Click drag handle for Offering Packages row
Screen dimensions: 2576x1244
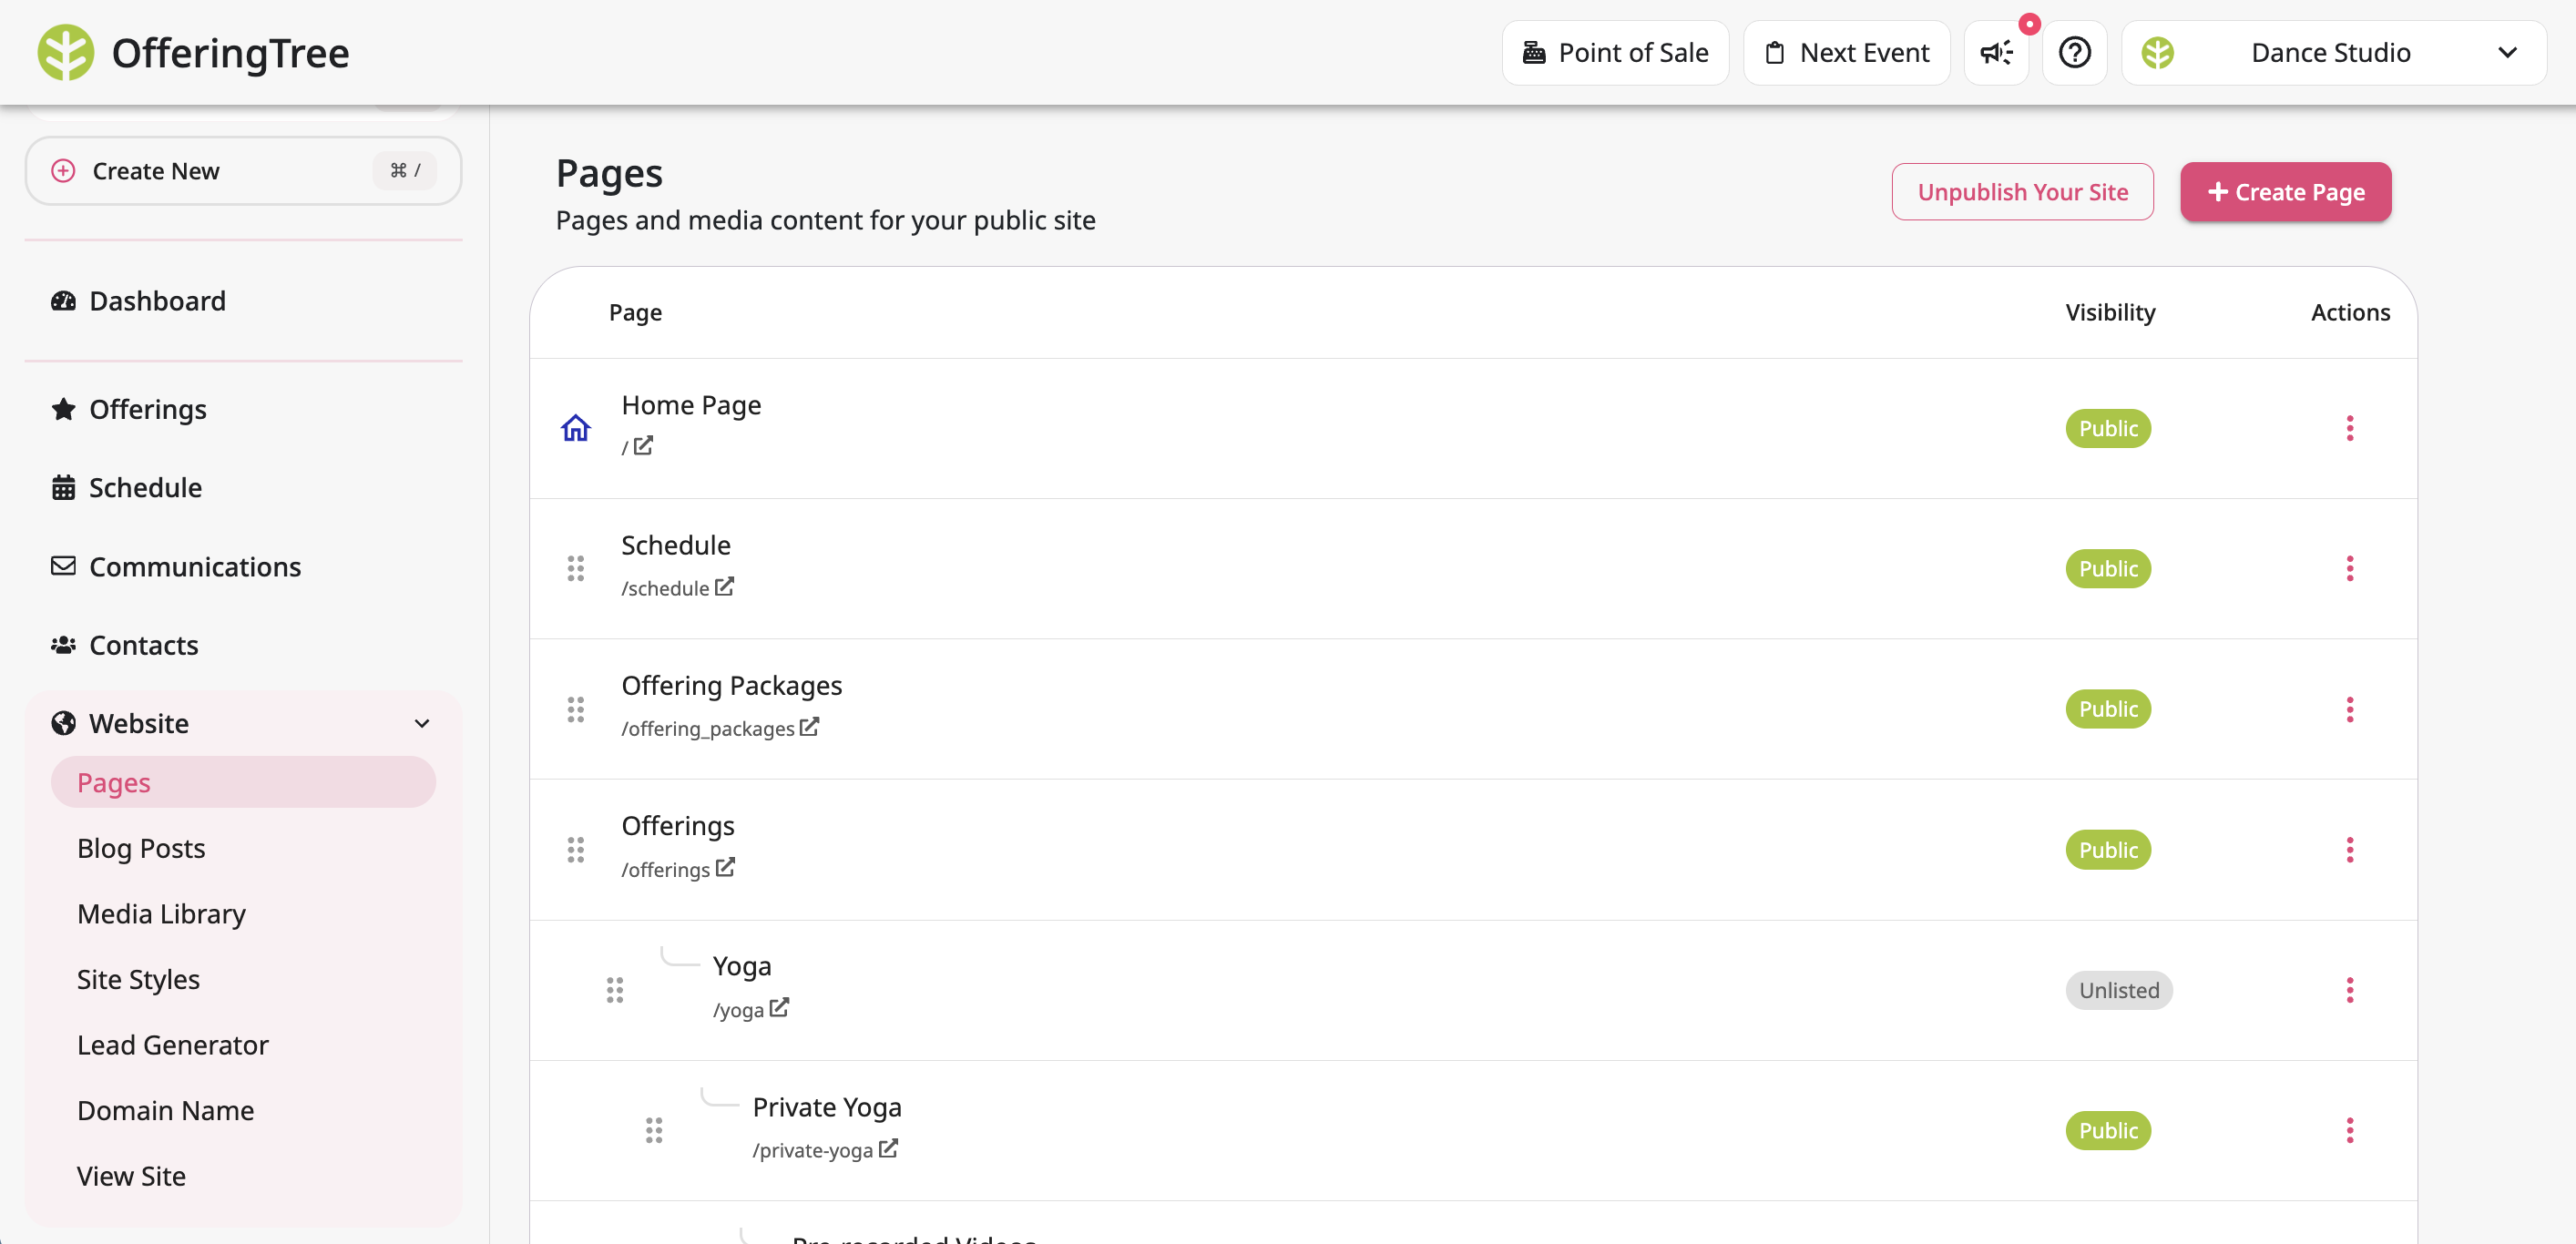coord(575,709)
